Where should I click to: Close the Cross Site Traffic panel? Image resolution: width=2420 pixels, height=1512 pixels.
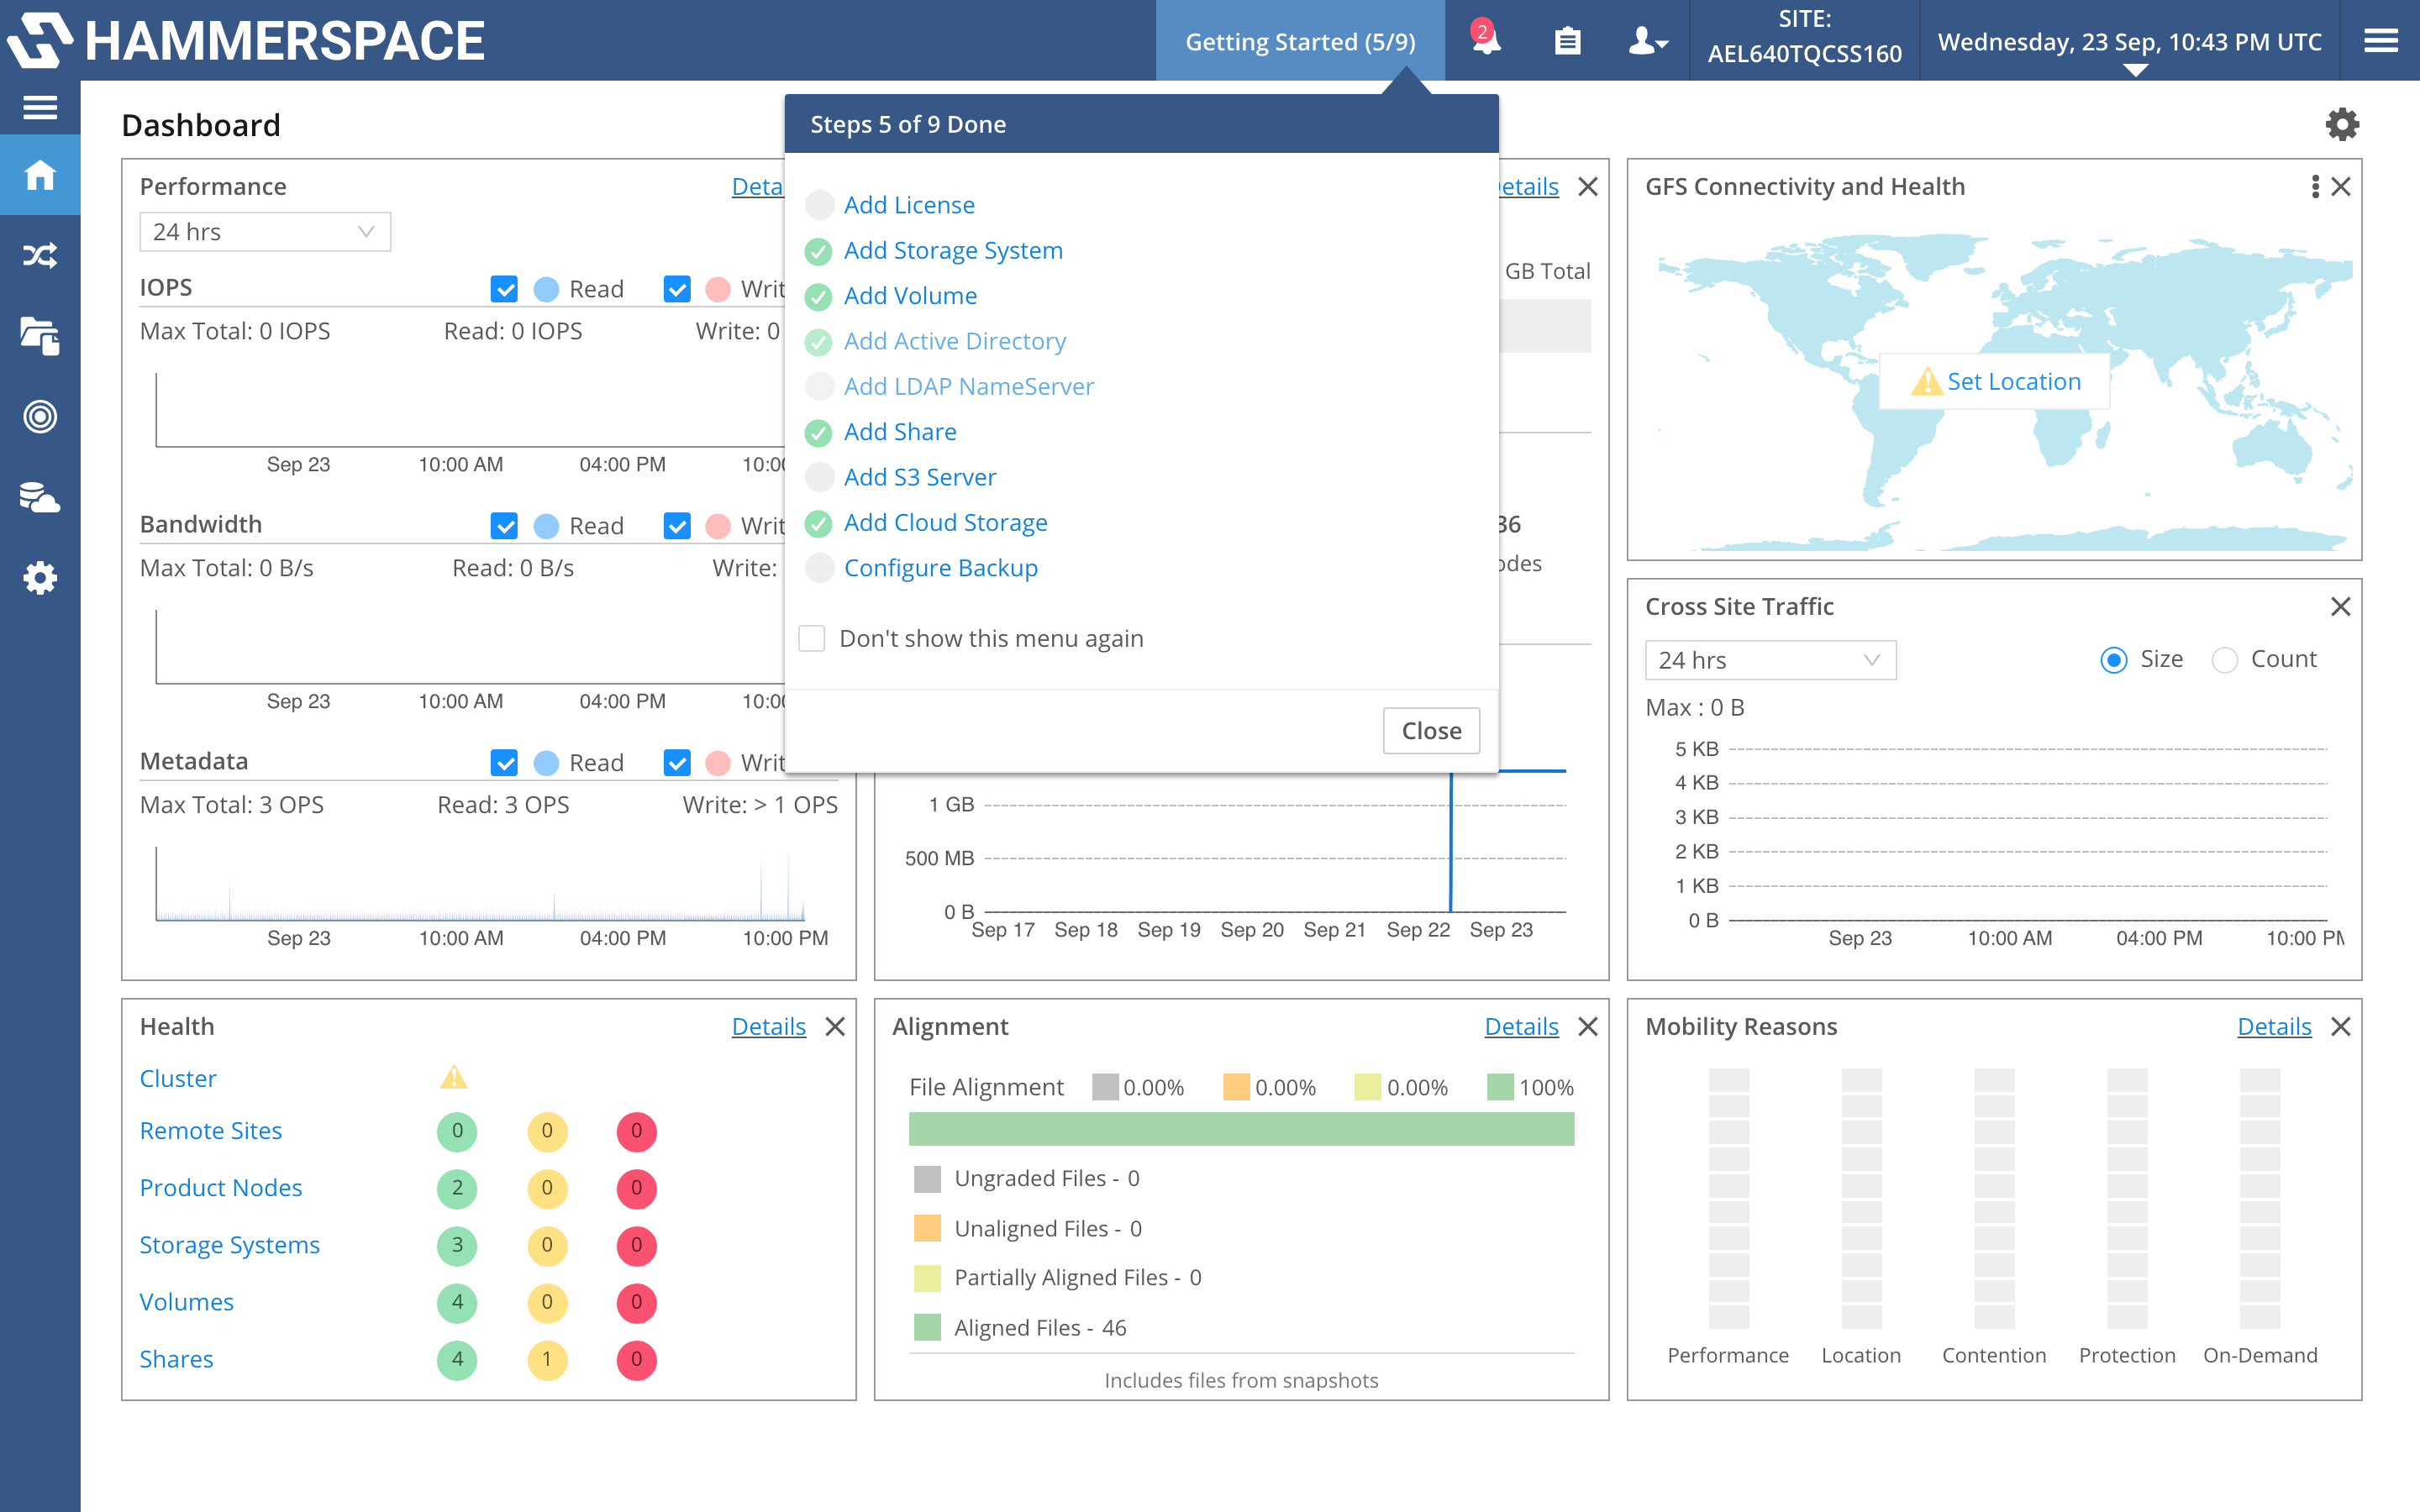(2341, 607)
